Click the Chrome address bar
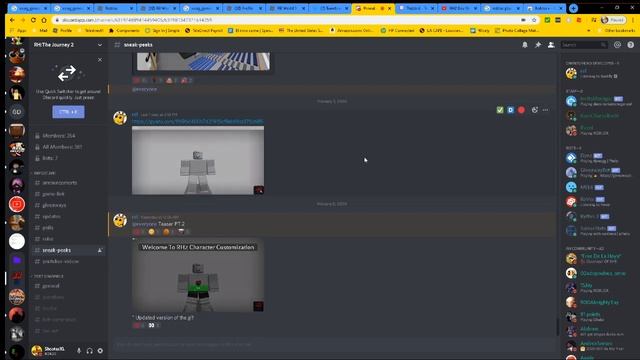The image size is (640, 360). tap(286, 20)
